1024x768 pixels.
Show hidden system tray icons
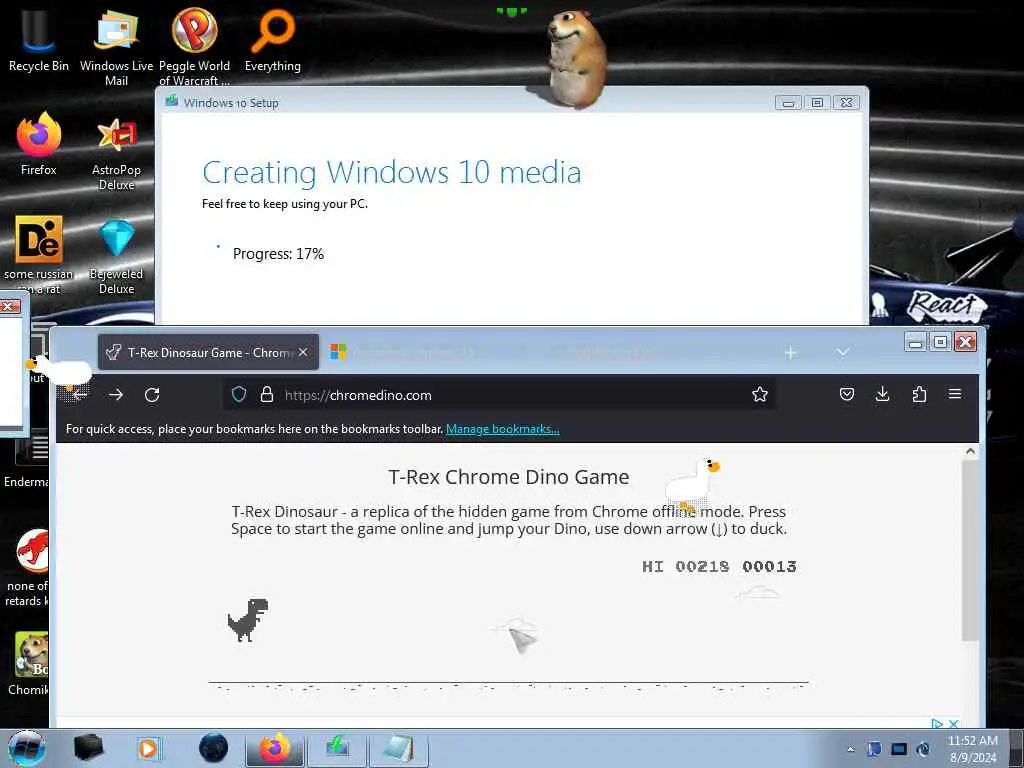[x=850, y=750]
